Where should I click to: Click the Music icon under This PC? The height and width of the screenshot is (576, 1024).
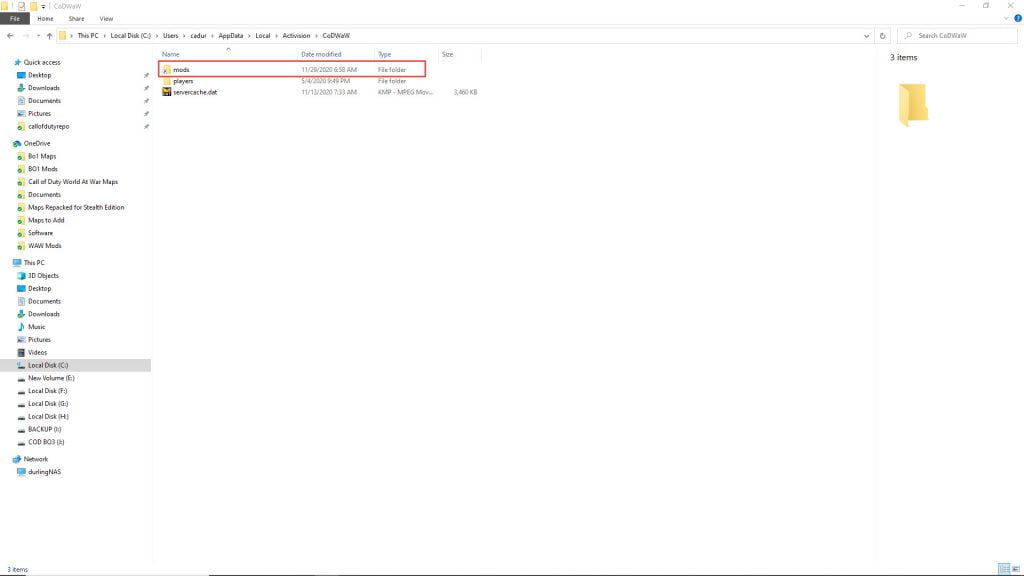(x=21, y=327)
